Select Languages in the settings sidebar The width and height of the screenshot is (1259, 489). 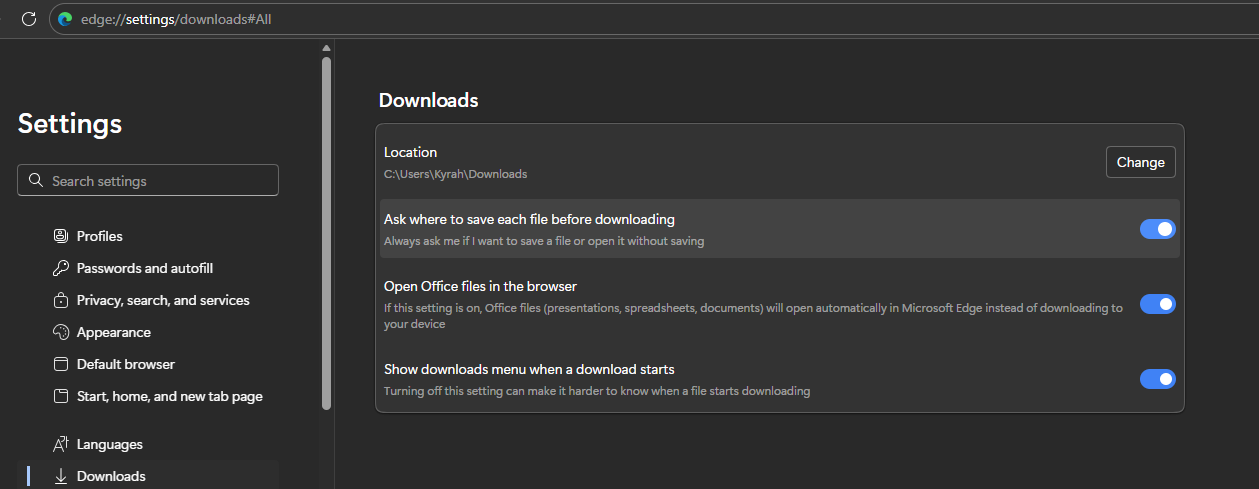click(109, 444)
